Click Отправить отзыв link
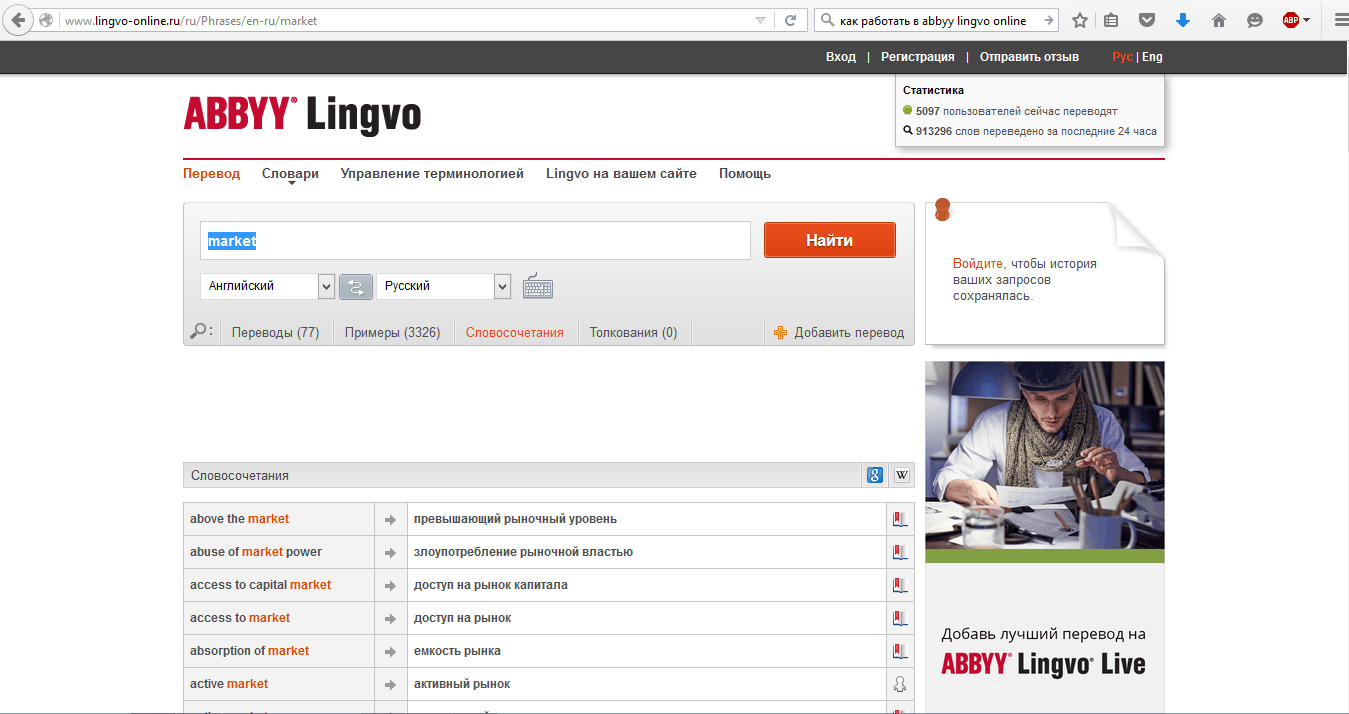 (1029, 57)
